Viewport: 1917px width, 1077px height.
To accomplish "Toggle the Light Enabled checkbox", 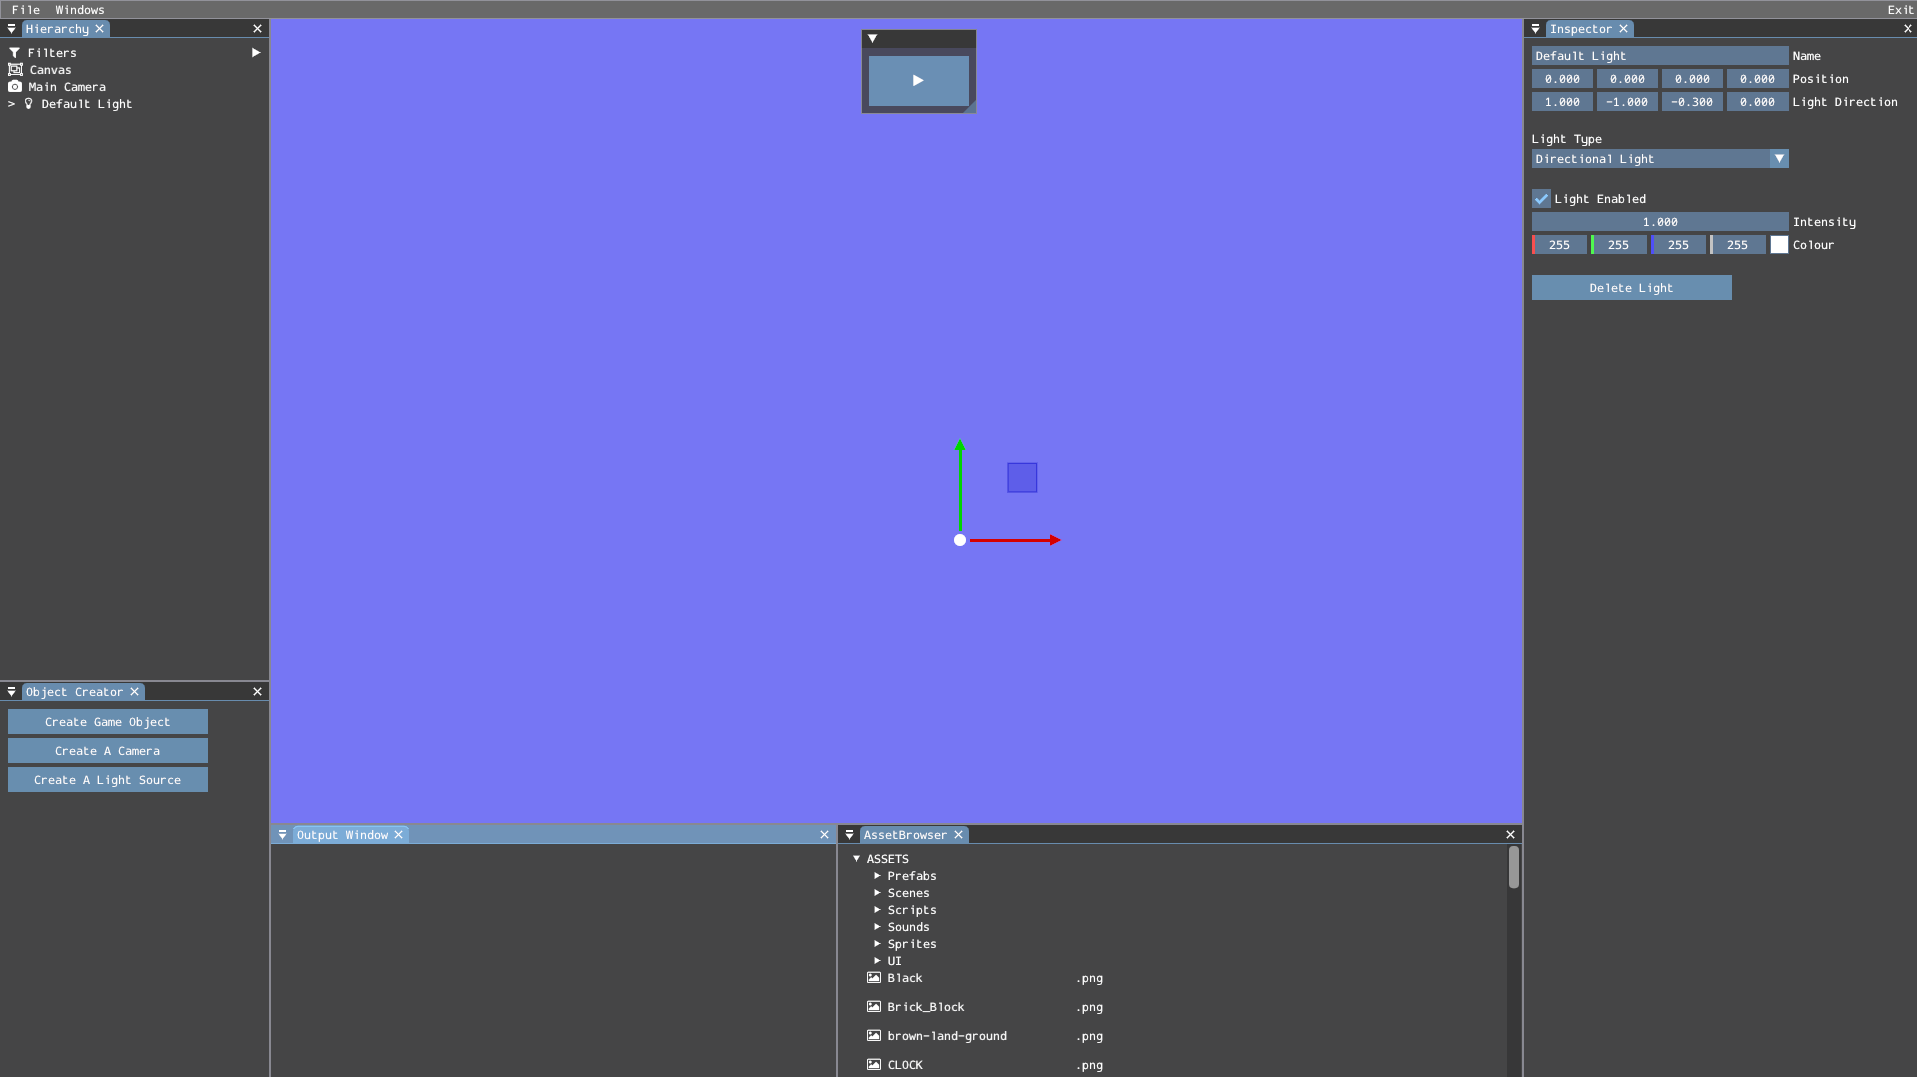I will click(x=1541, y=198).
